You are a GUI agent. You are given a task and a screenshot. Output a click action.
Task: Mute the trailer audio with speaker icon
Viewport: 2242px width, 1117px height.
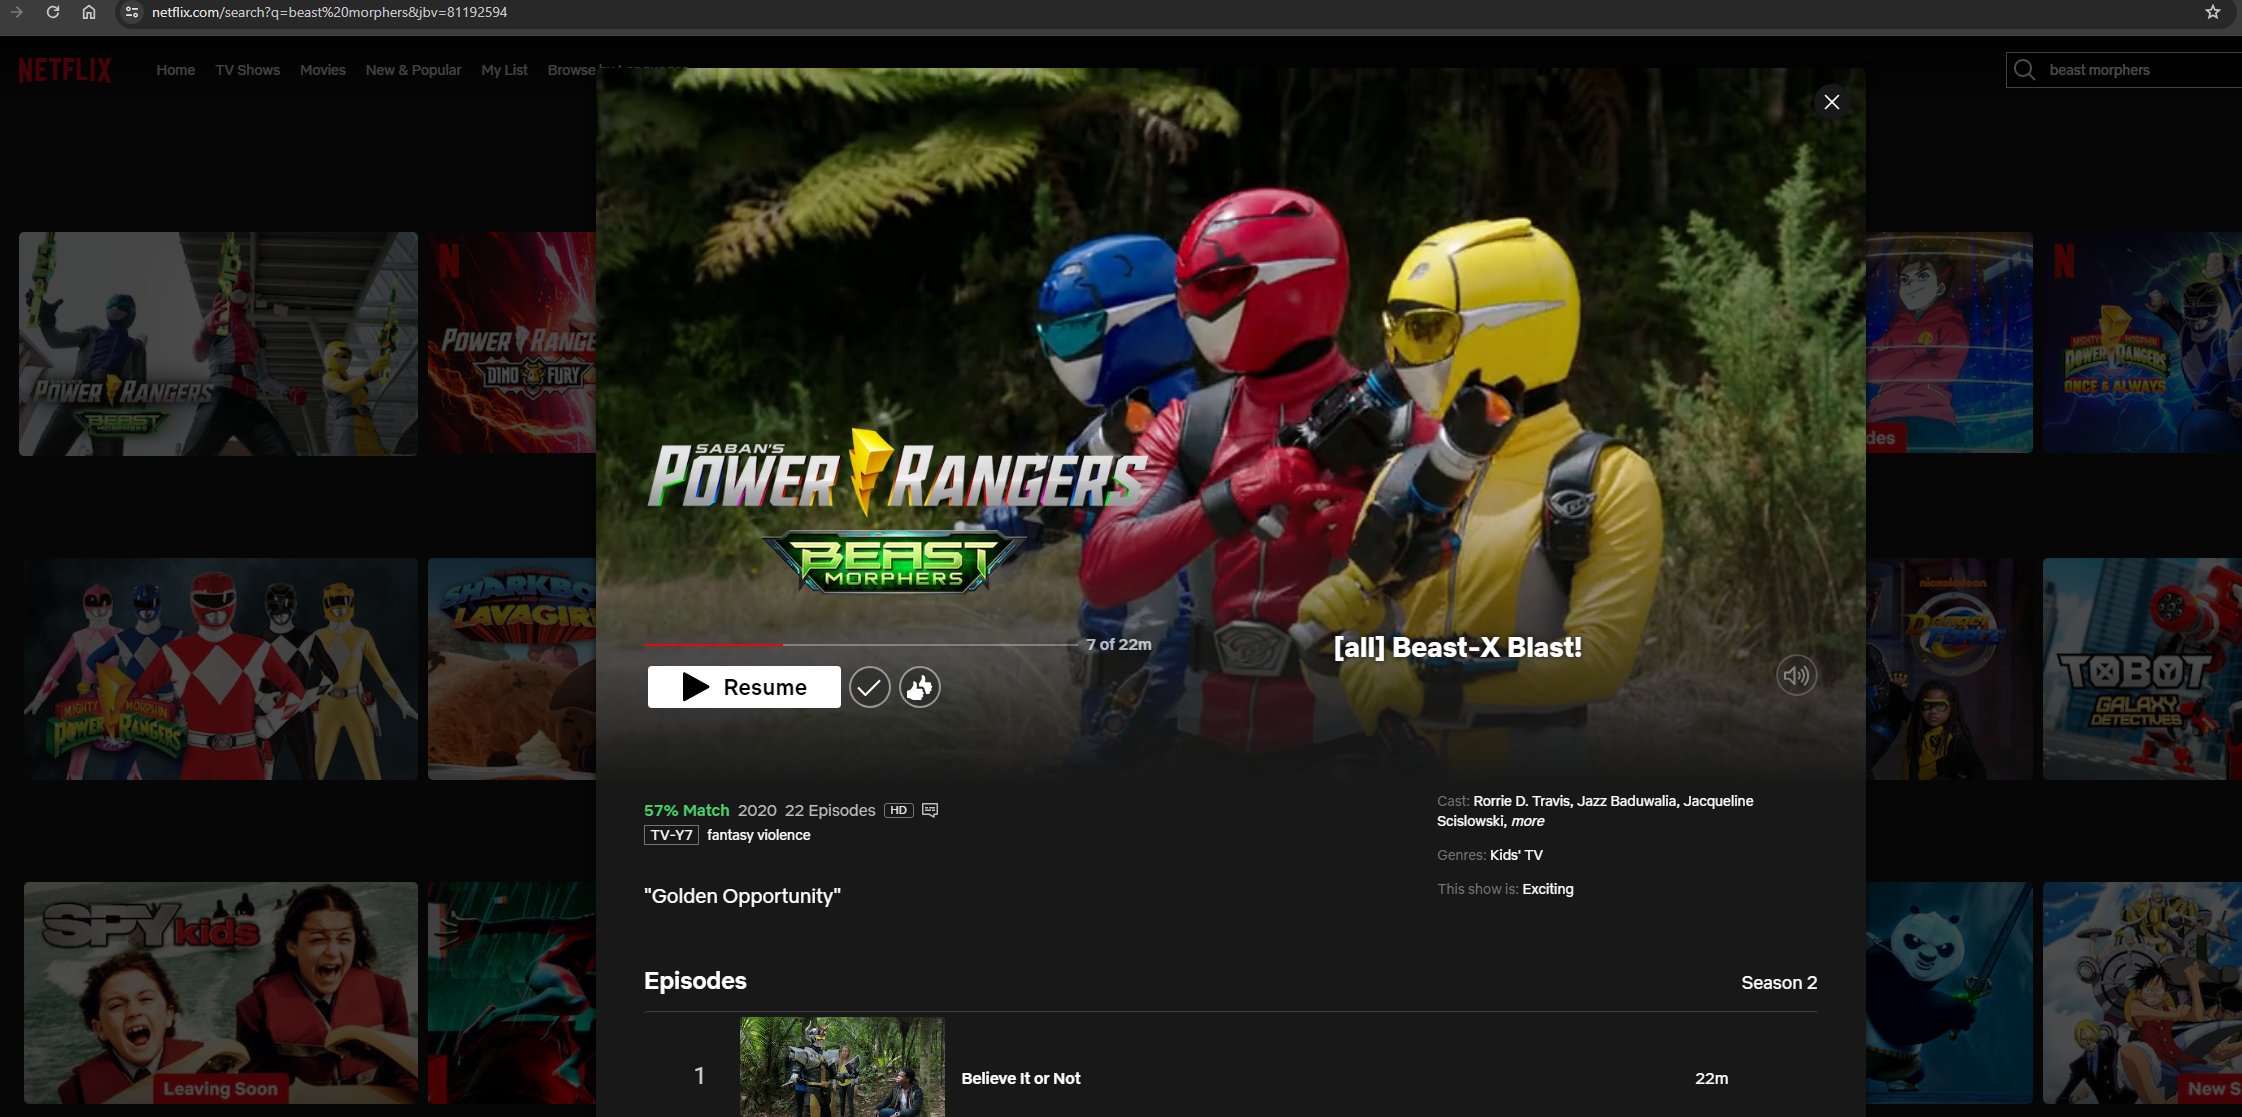(x=1796, y=676)
